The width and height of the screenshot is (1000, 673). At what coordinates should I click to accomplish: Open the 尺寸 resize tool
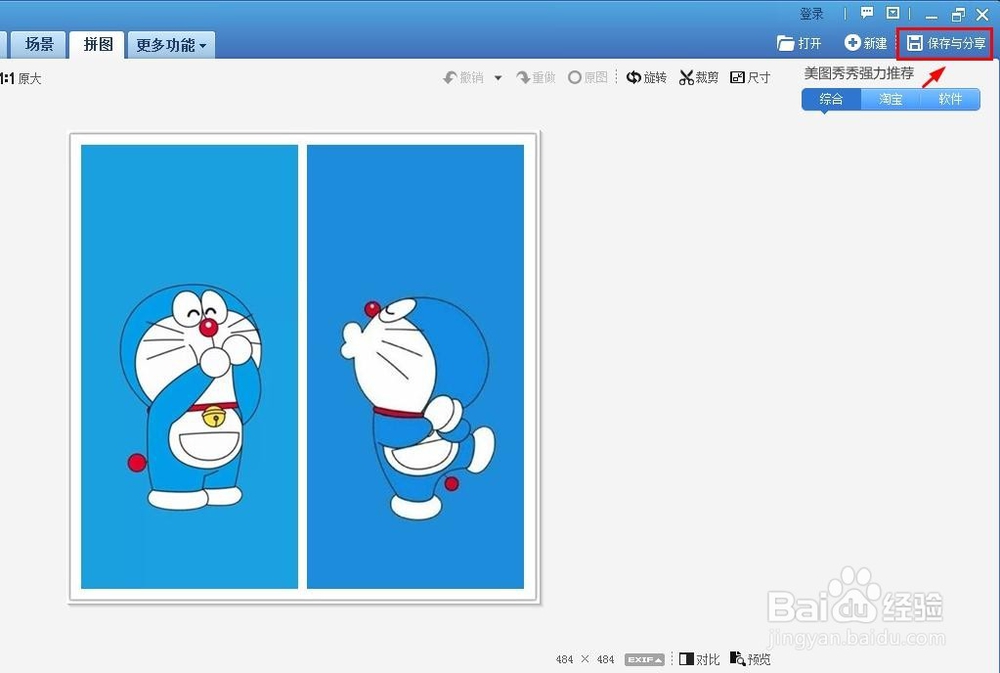(750, 77)
